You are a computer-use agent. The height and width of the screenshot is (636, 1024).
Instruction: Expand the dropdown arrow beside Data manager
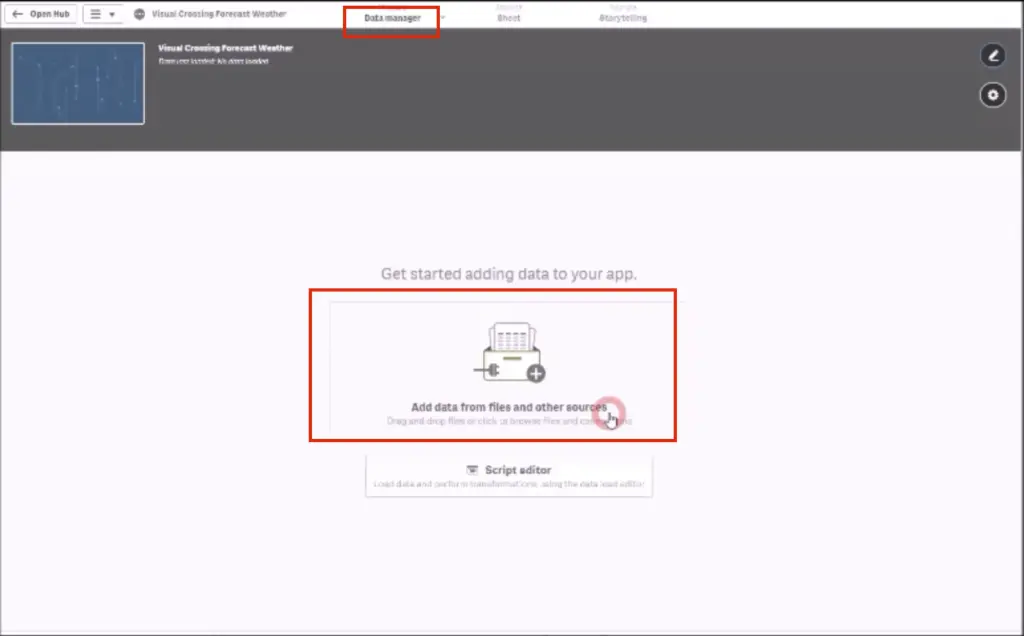pyautogui.click(x=443, y=18)
